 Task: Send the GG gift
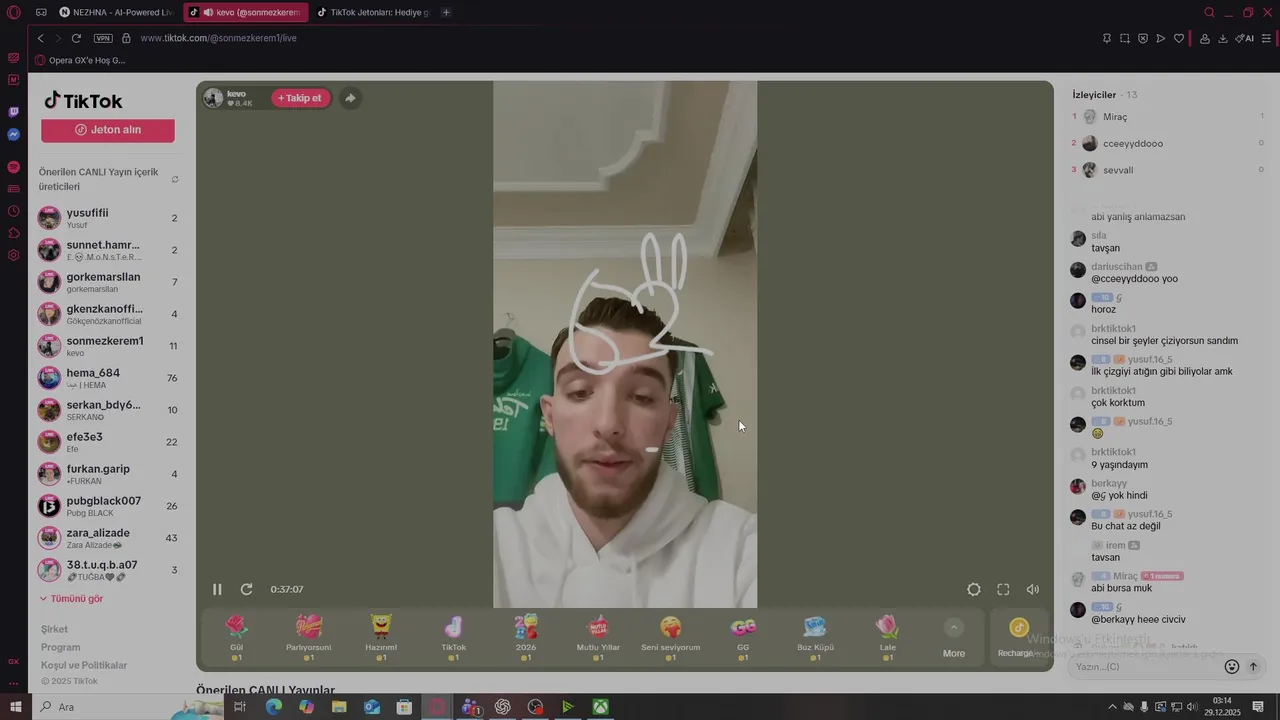tap(743, 637)
